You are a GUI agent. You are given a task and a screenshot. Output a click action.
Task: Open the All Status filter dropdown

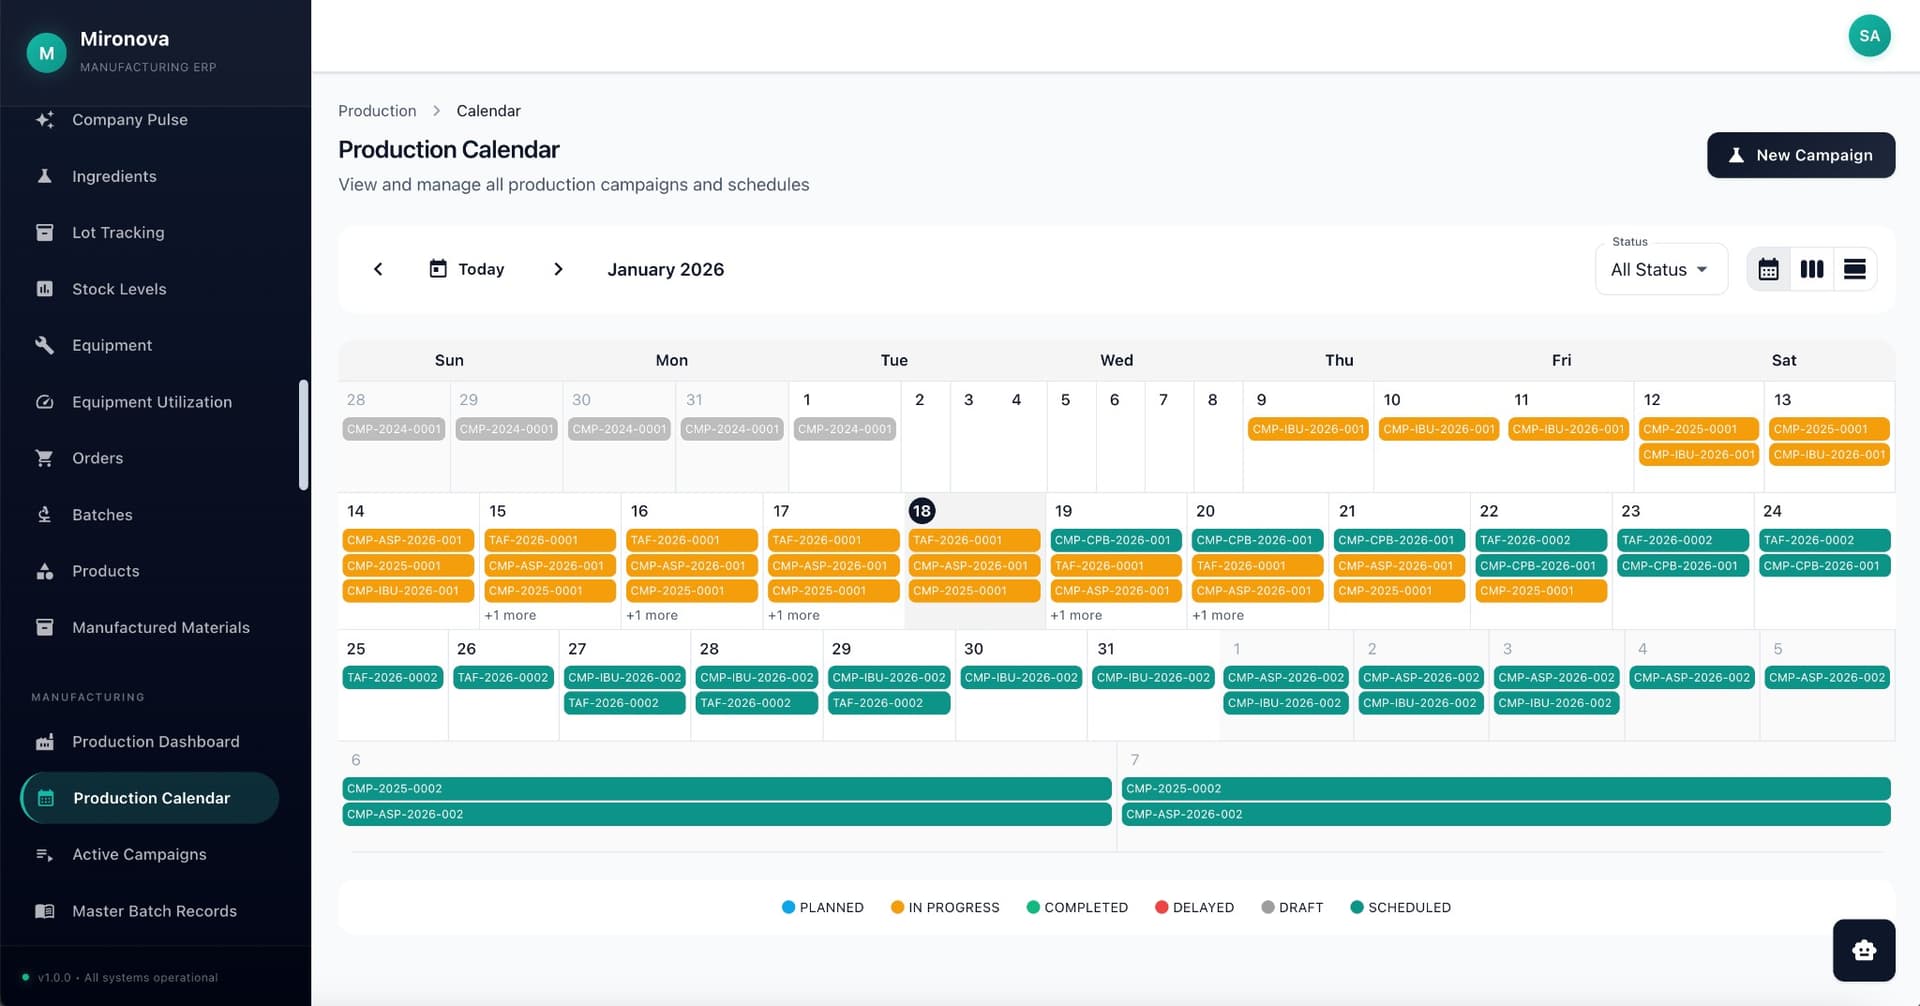click(1660, 269)
